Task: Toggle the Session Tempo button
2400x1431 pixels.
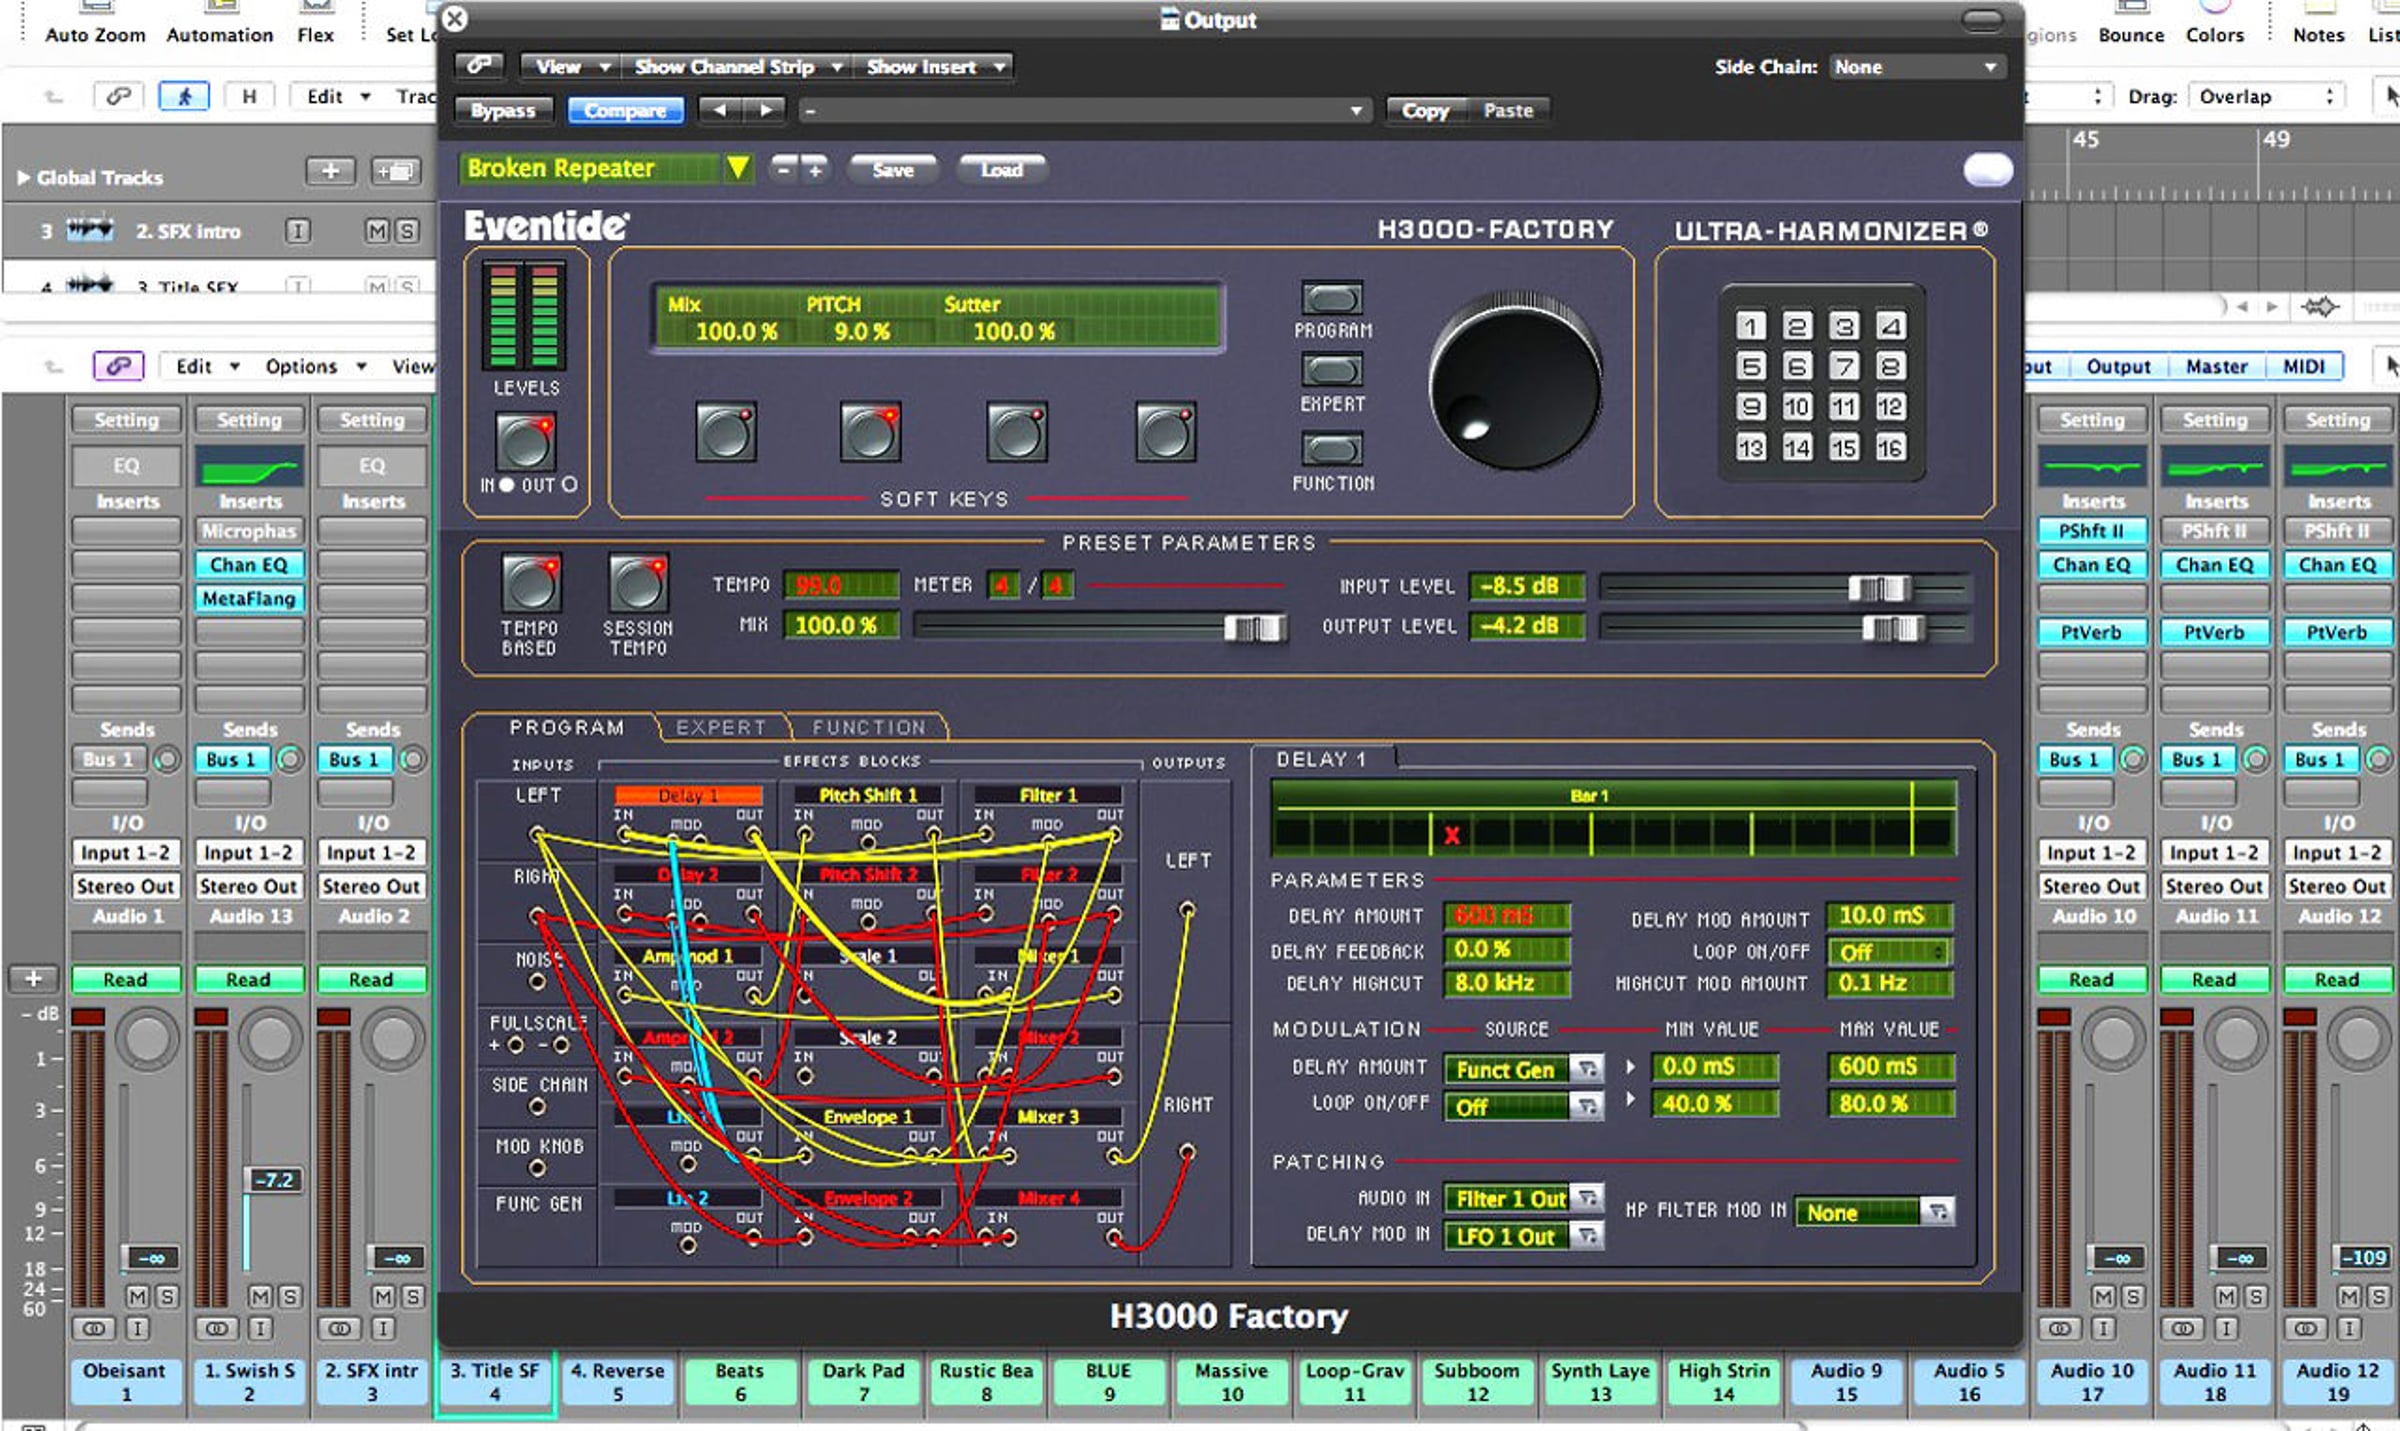Action: [638, 584]
